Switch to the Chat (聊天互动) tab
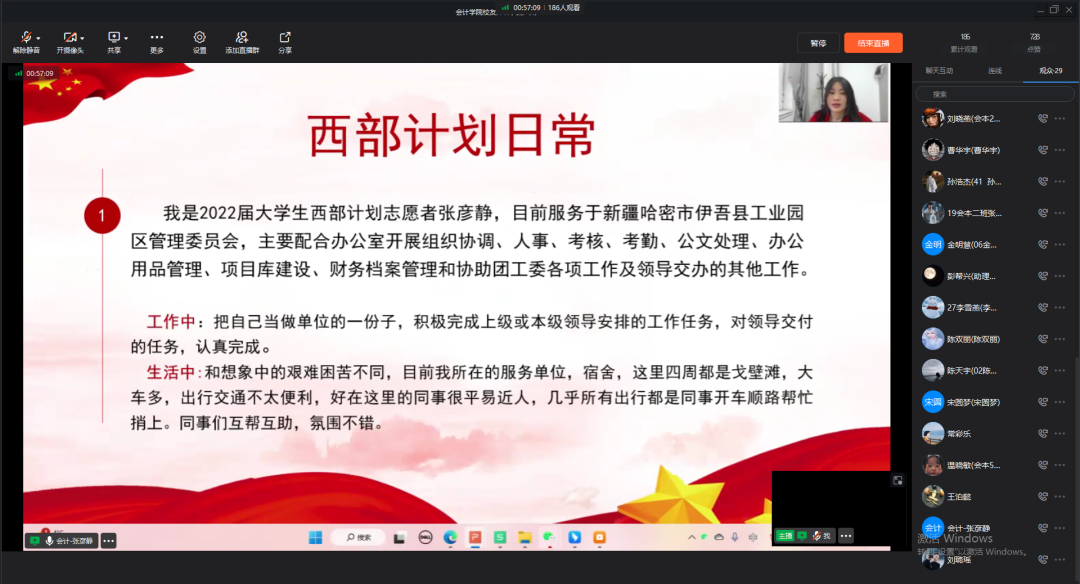 [938, 71]
